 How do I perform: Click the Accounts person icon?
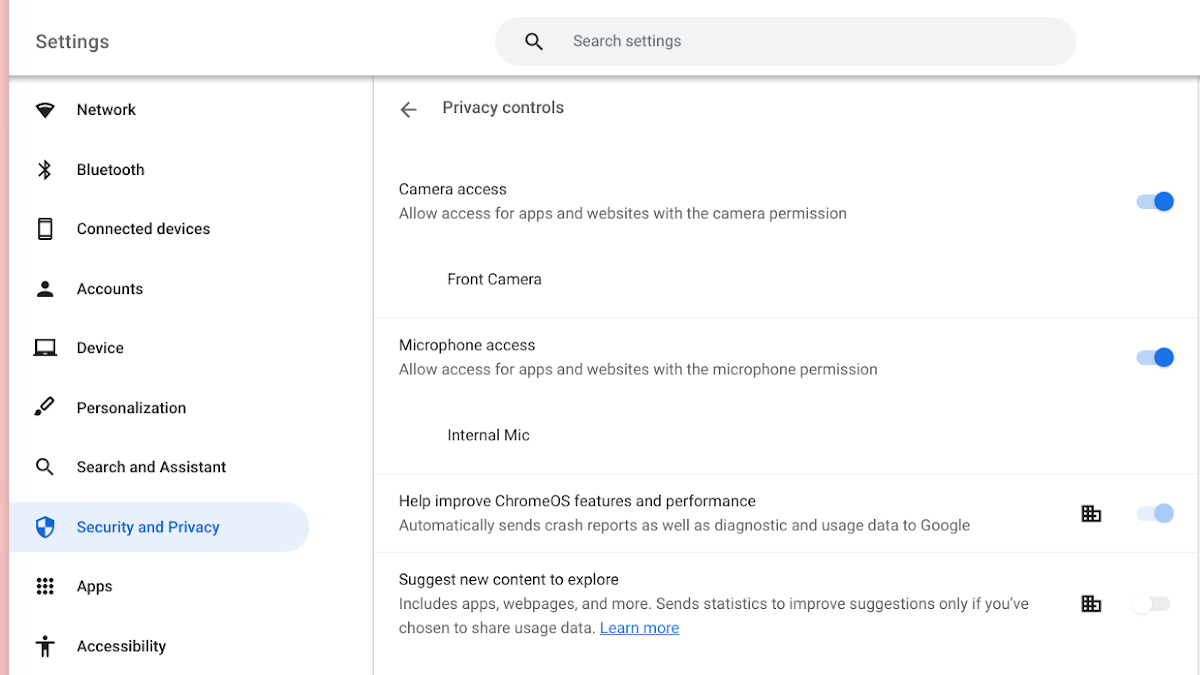[x=45, y=289]
